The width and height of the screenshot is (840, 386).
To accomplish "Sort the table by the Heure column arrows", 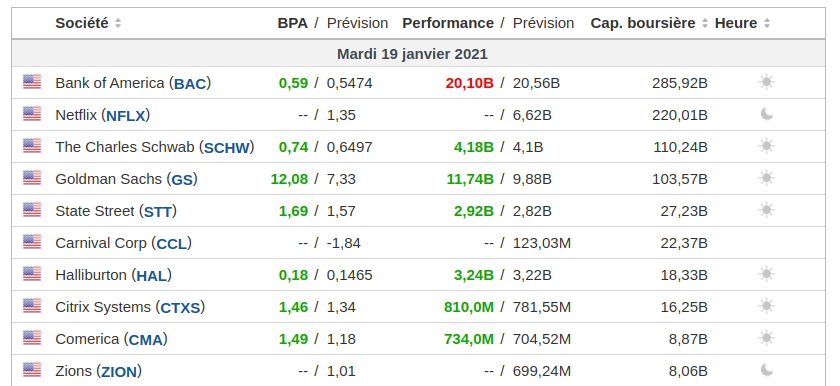I will [767, 24].
